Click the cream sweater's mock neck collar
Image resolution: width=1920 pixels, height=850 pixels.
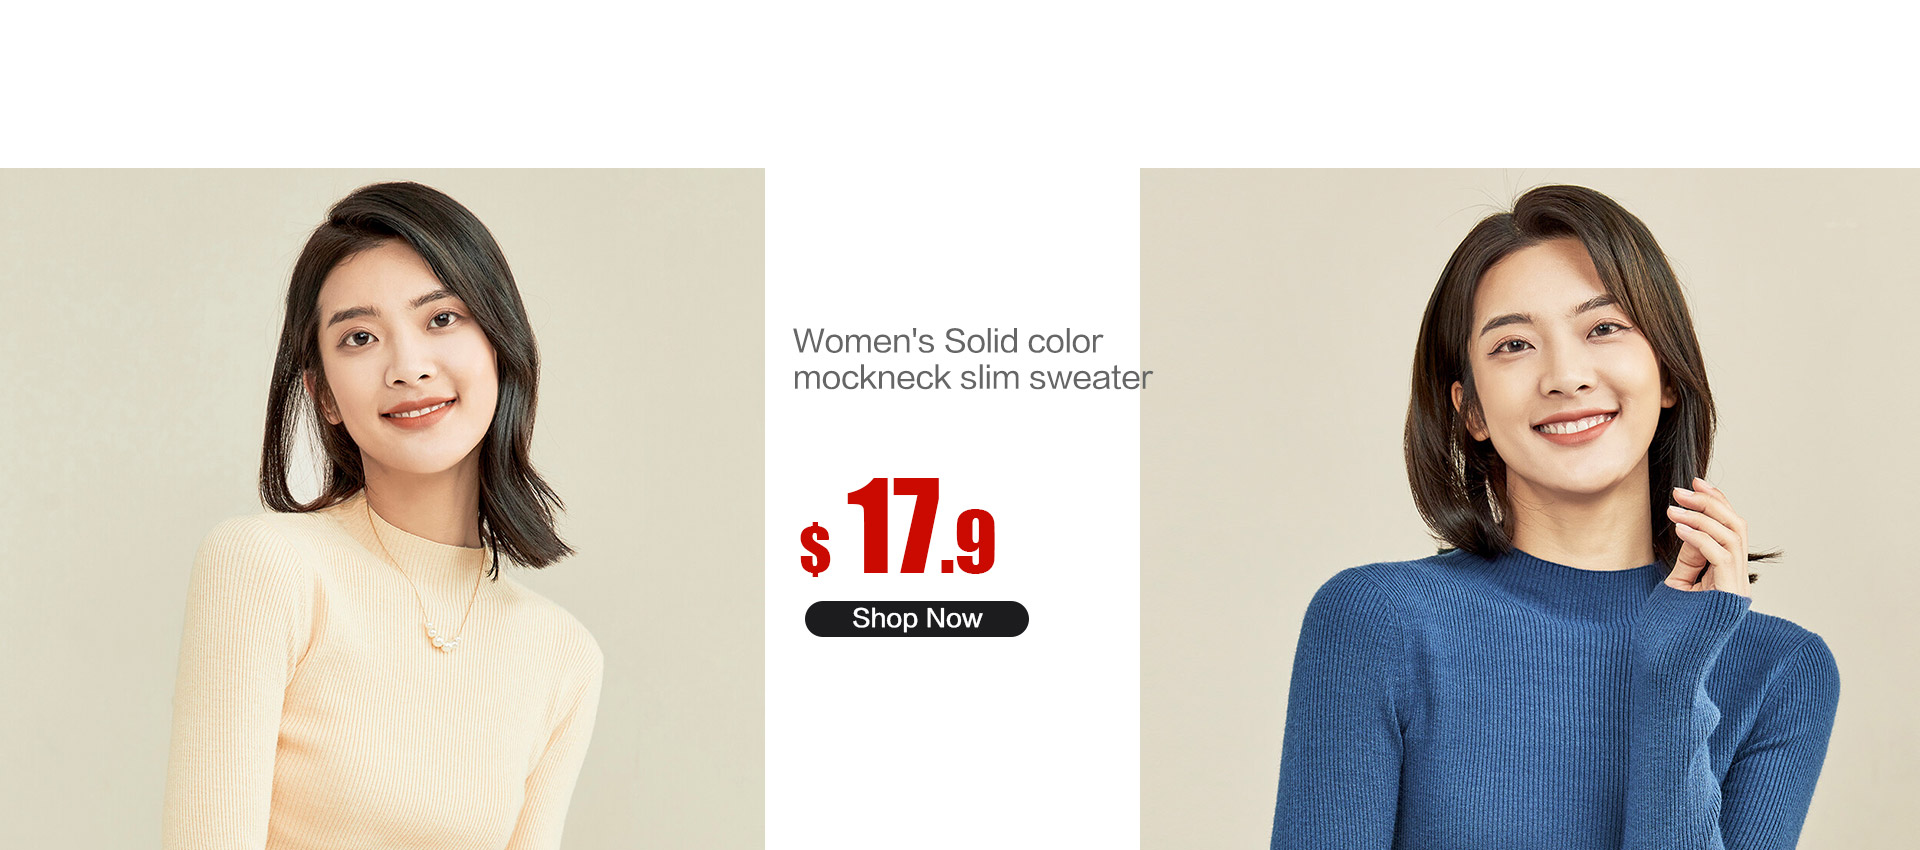[425, 525]
